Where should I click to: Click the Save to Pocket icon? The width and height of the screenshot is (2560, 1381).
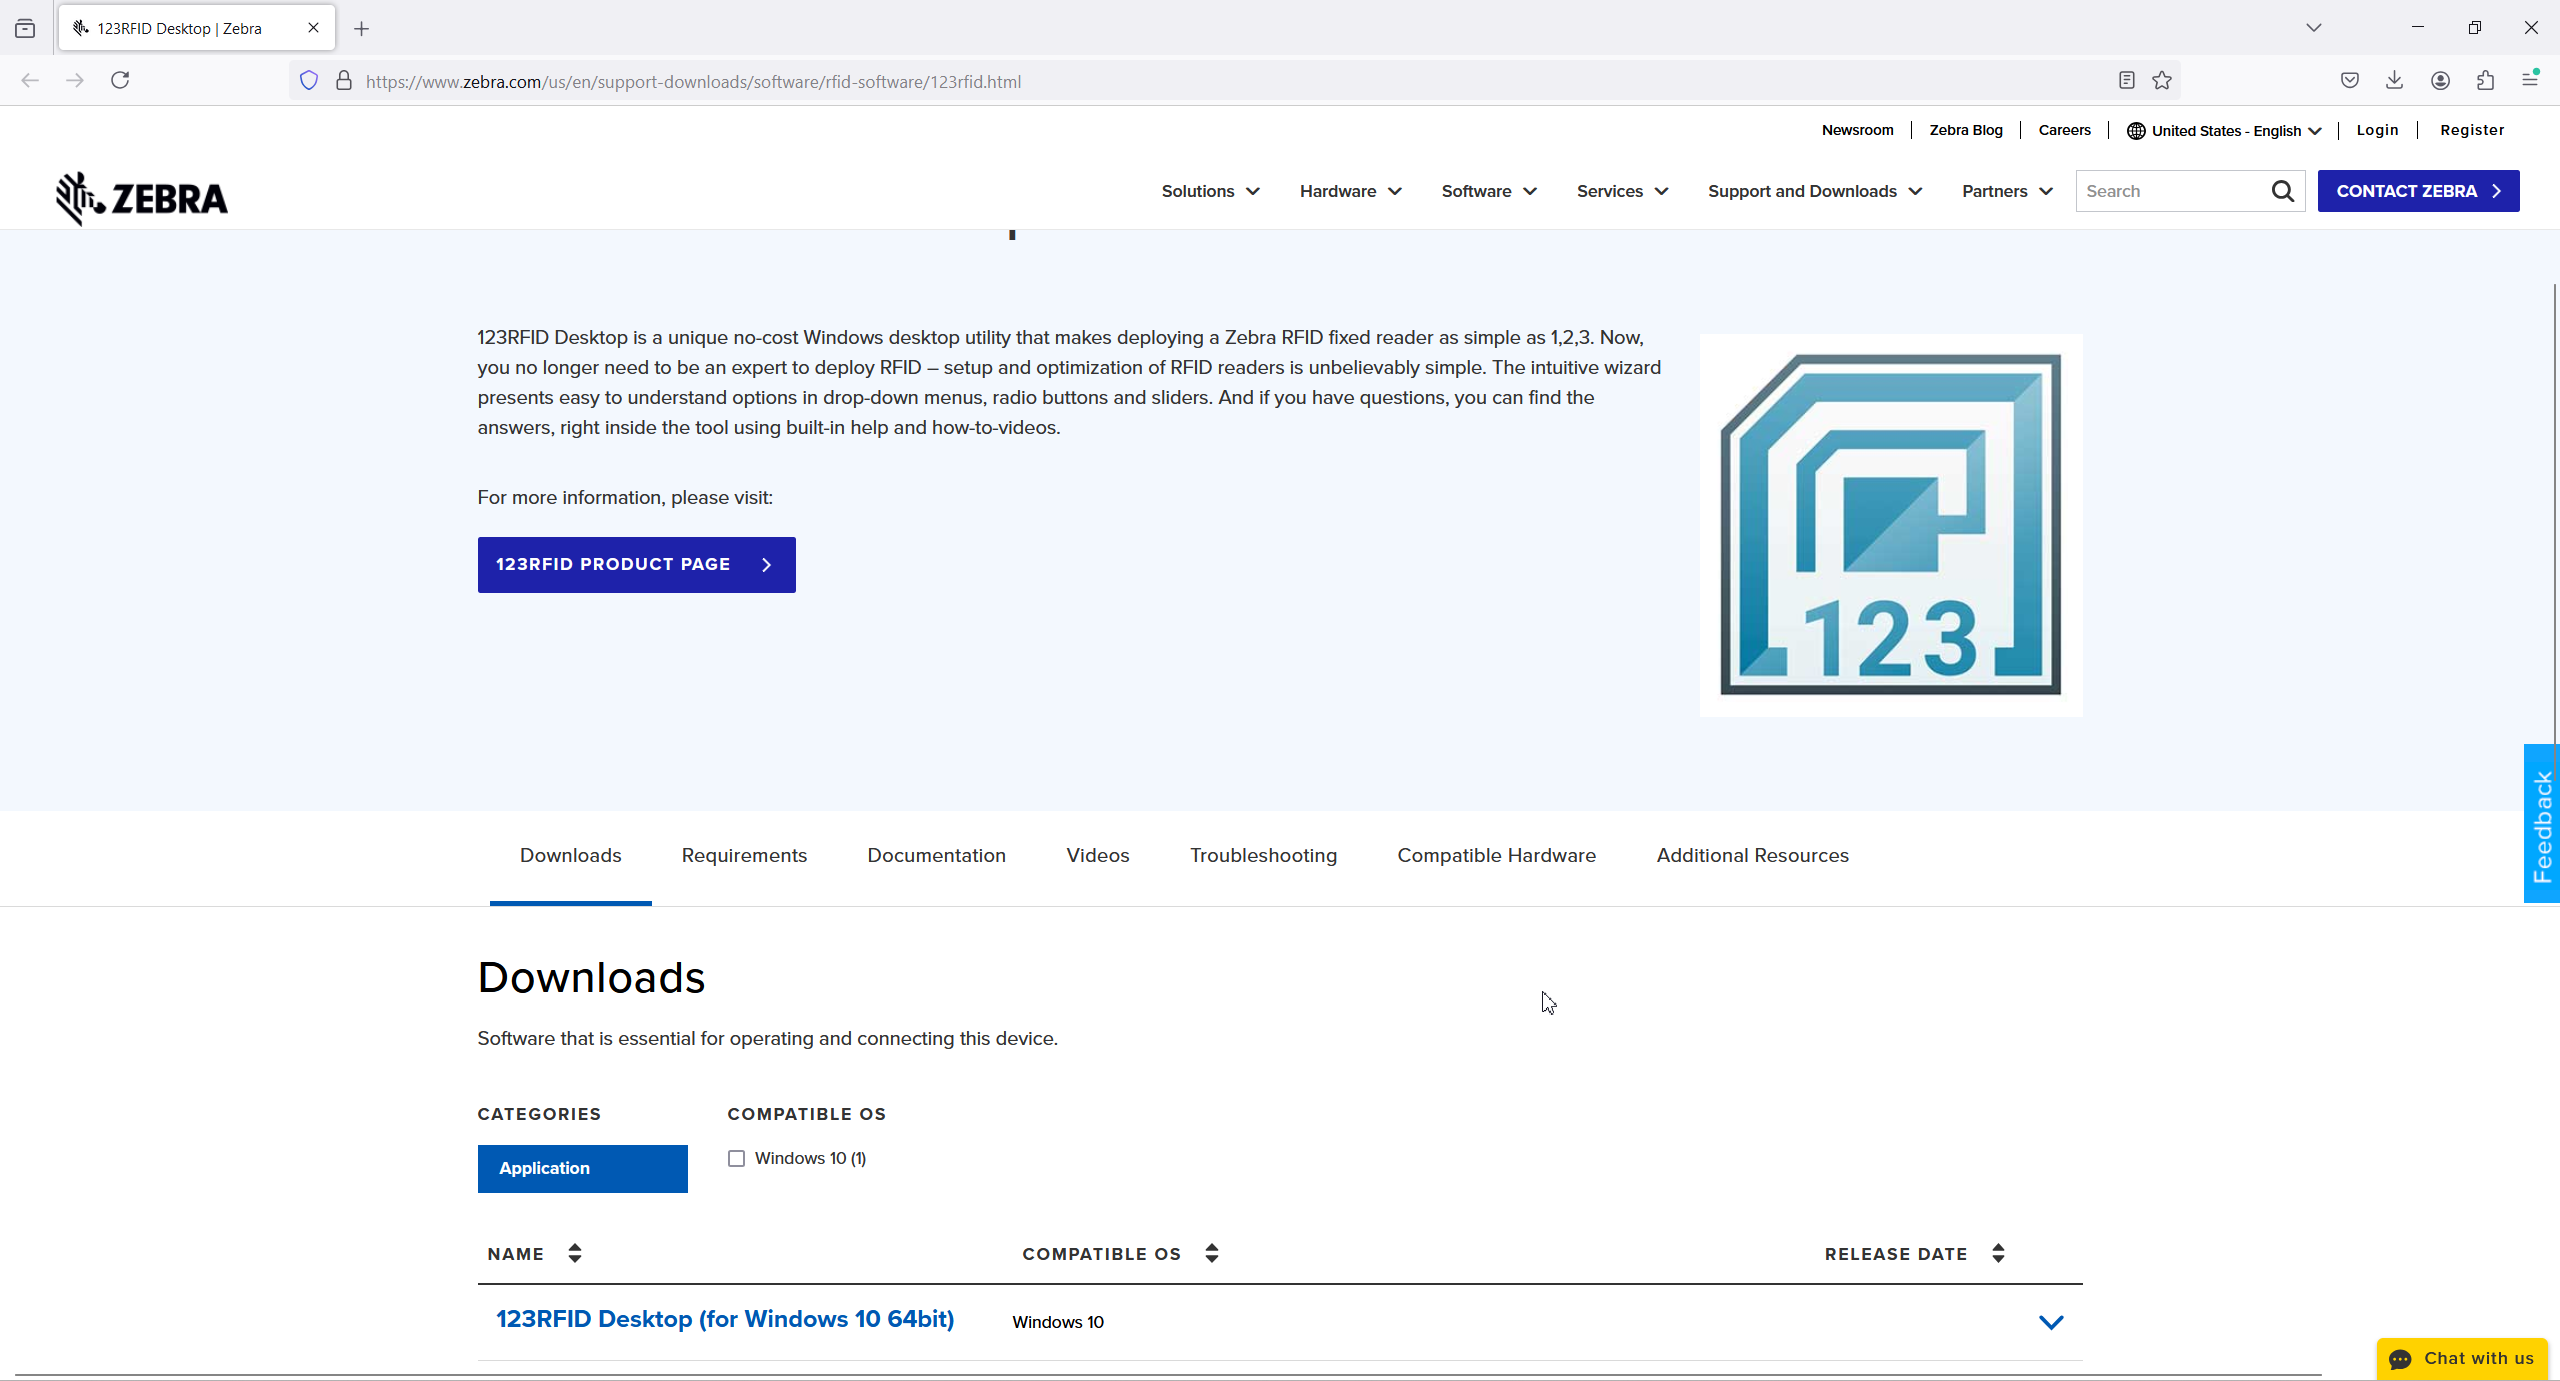coord(2350,80)
